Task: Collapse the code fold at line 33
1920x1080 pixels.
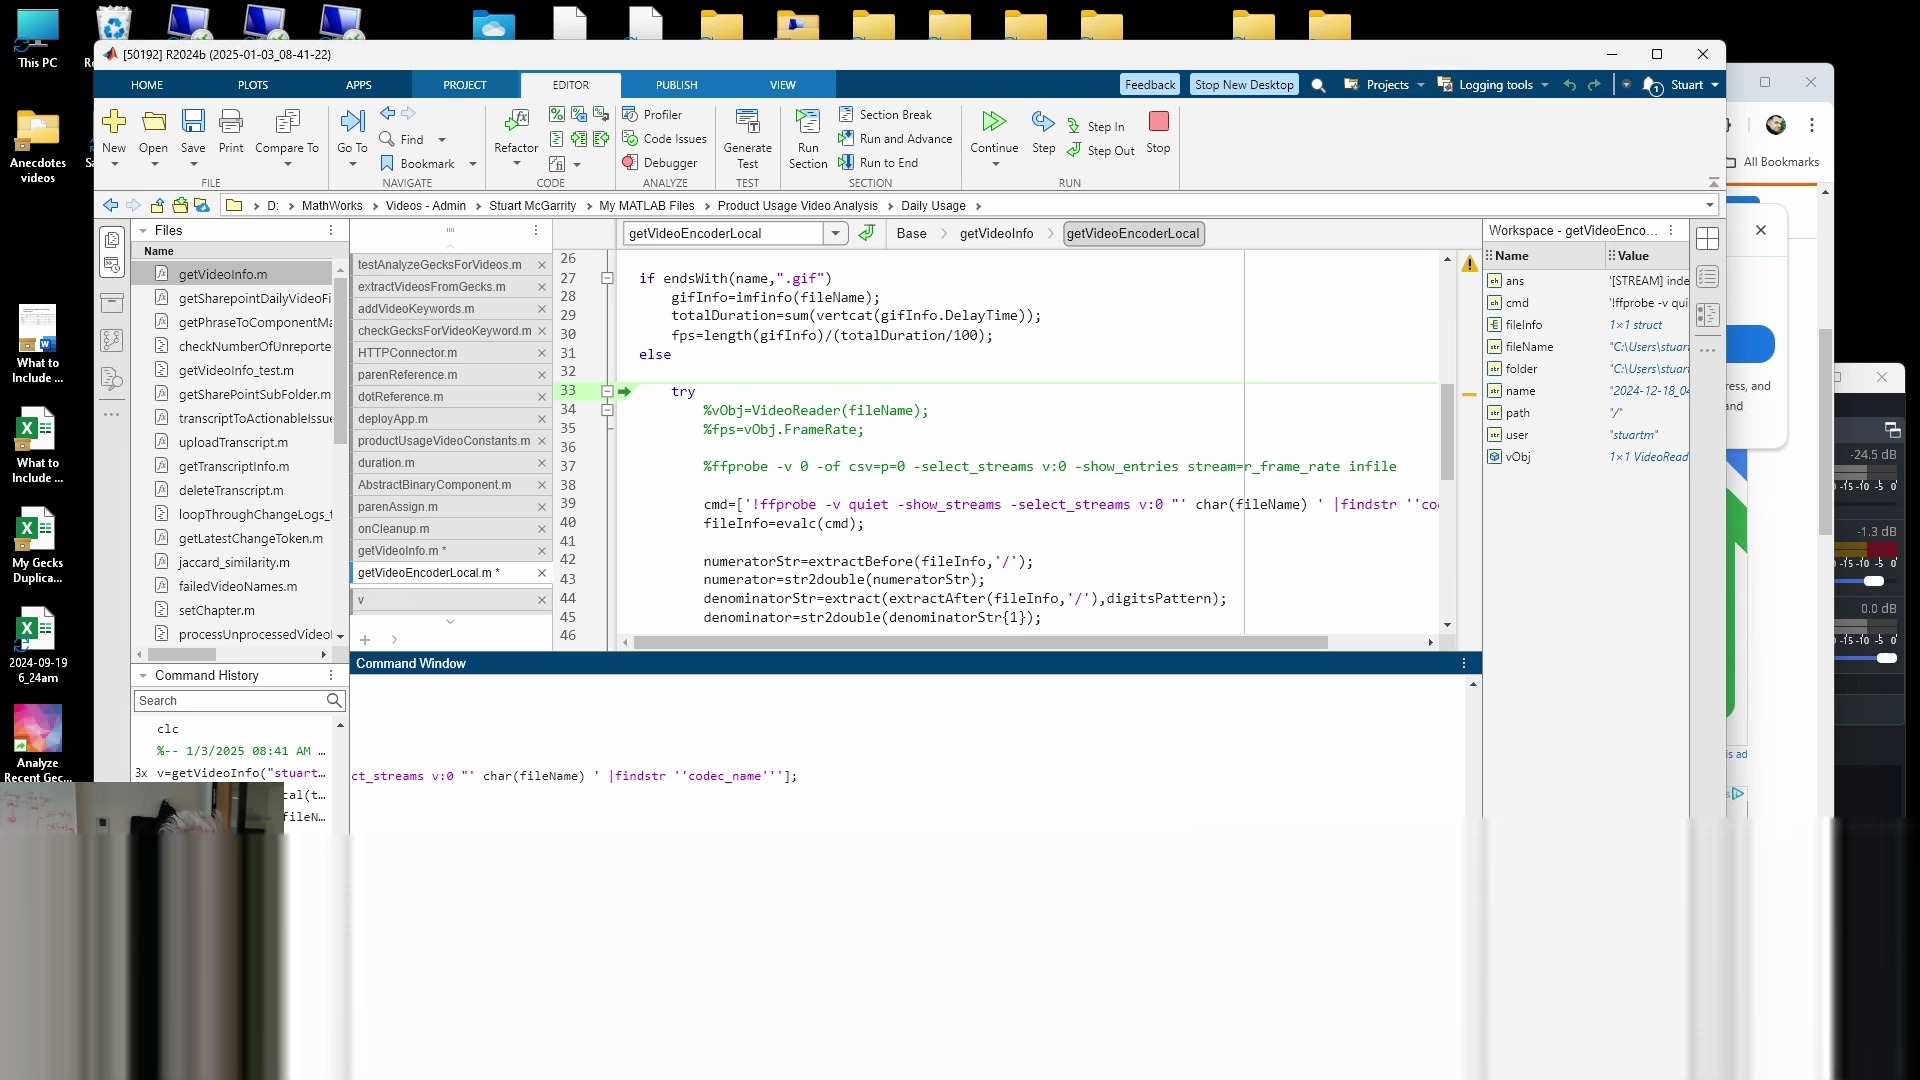Action: [x=607, y=391]
